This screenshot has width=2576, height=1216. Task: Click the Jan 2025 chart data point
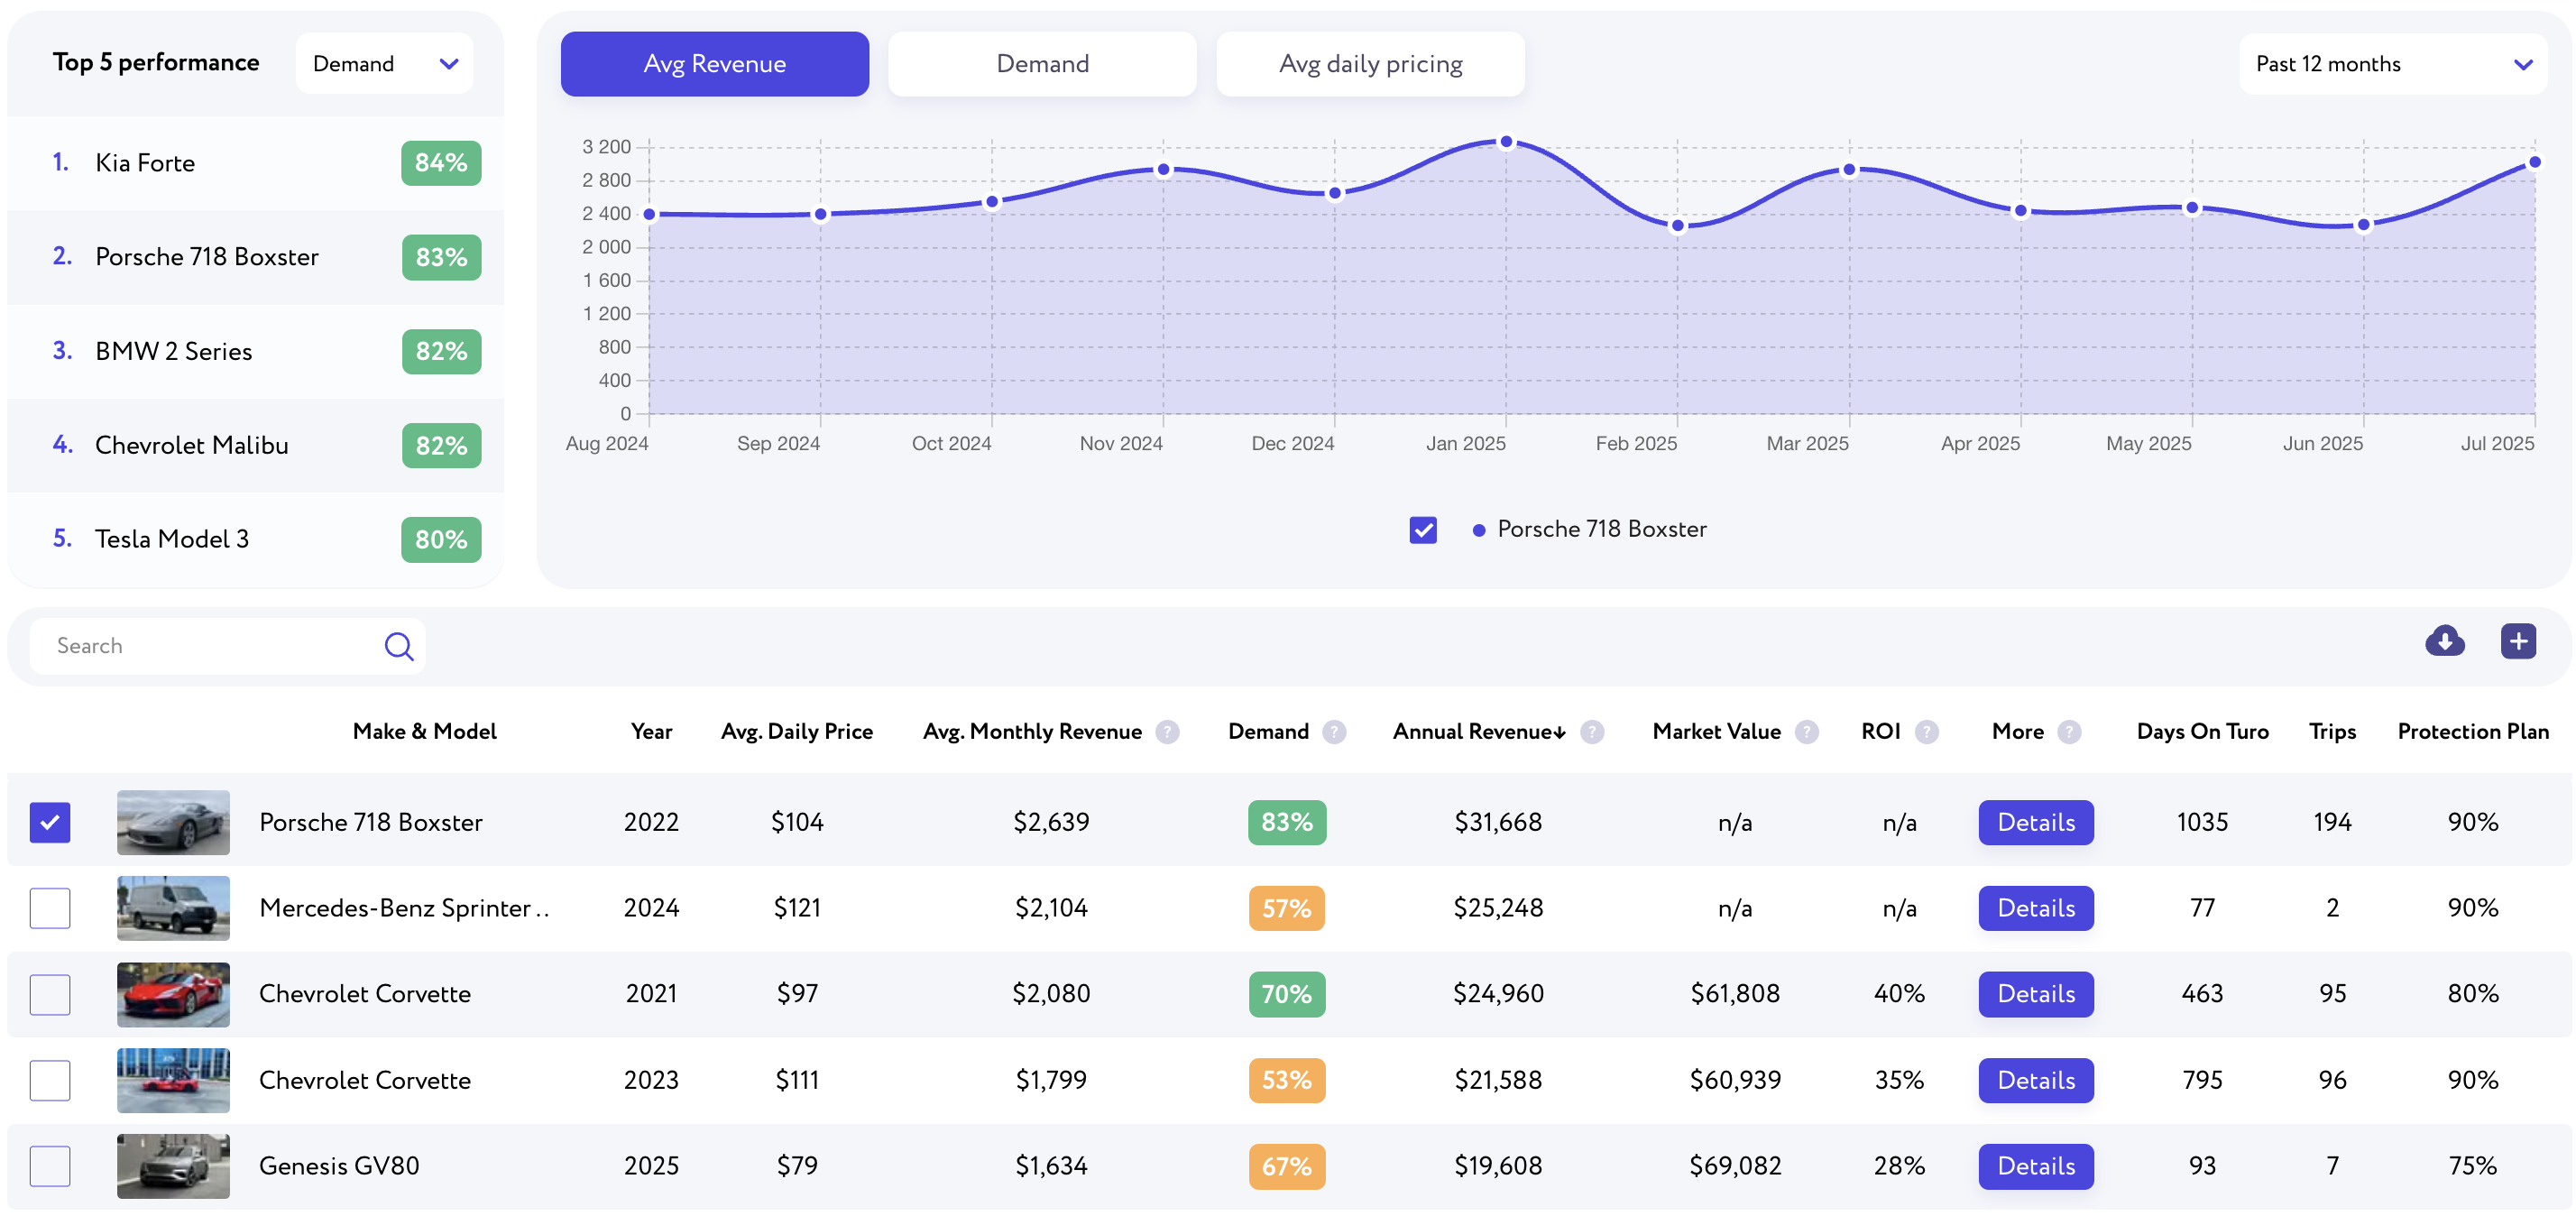[1506, 142]
